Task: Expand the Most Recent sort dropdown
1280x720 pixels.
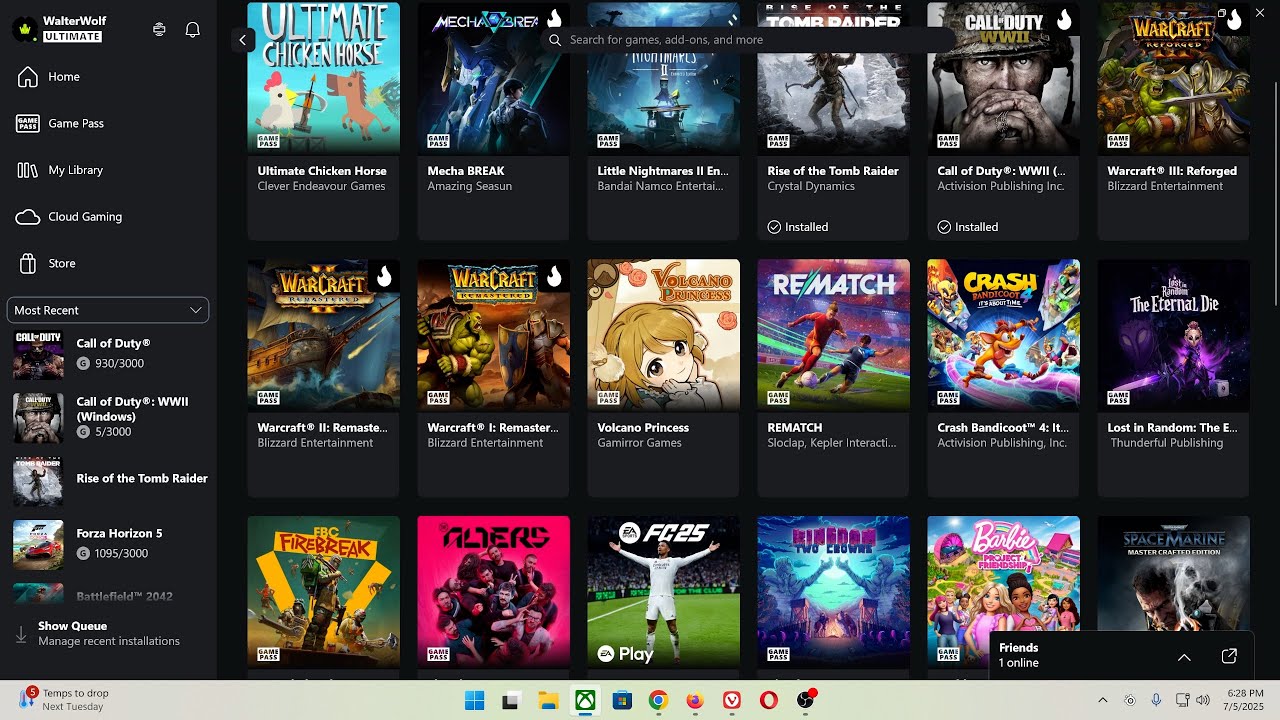Action: click(108, 310)
